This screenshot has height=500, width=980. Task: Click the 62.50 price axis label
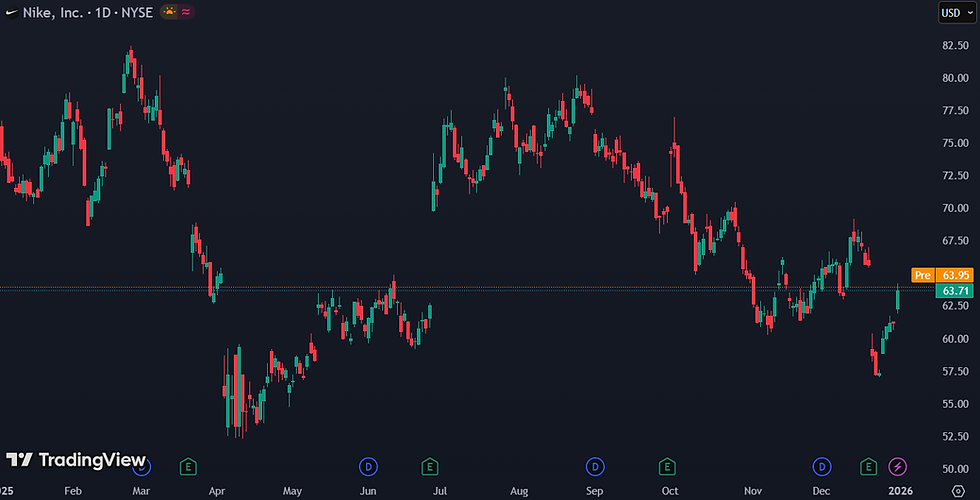(955, 306)
